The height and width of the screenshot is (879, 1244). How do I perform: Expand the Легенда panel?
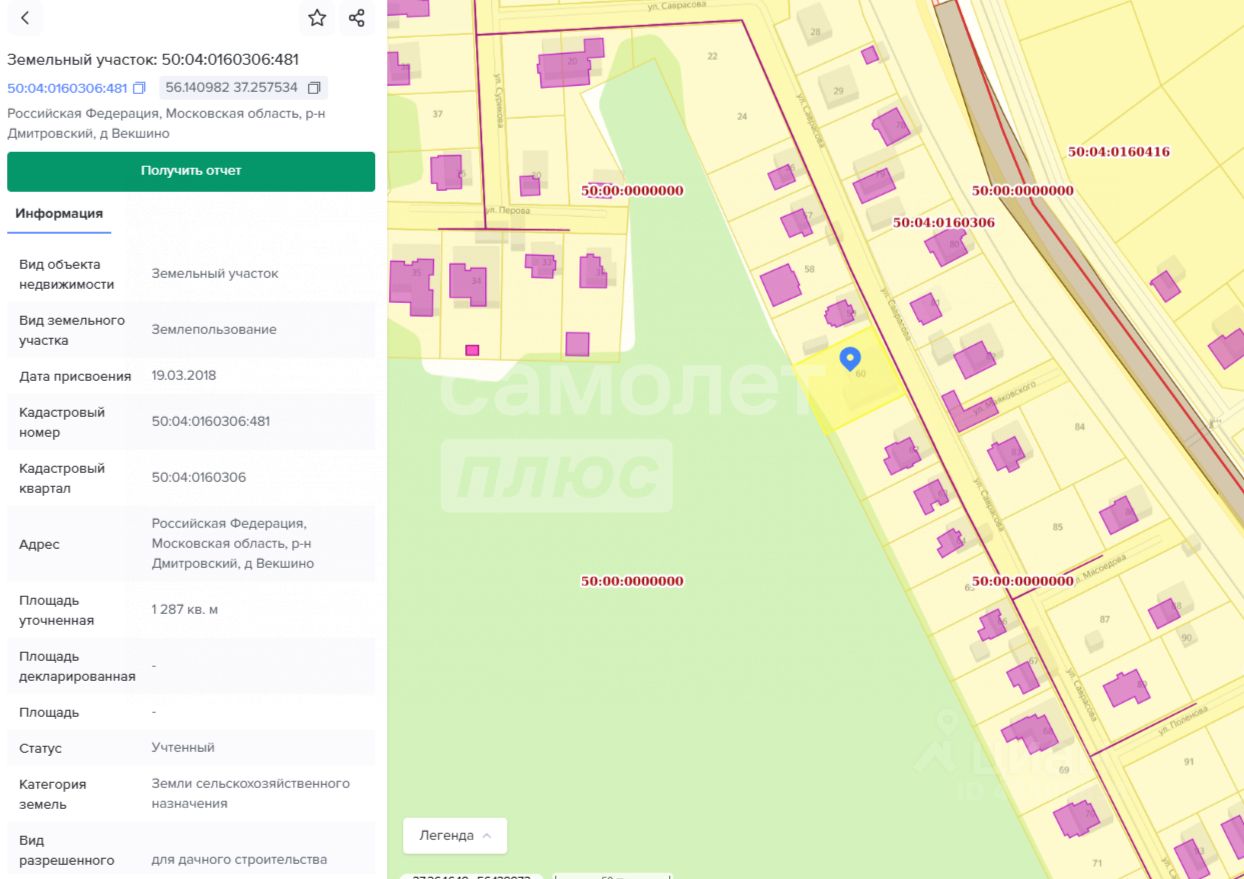(455, 835)
